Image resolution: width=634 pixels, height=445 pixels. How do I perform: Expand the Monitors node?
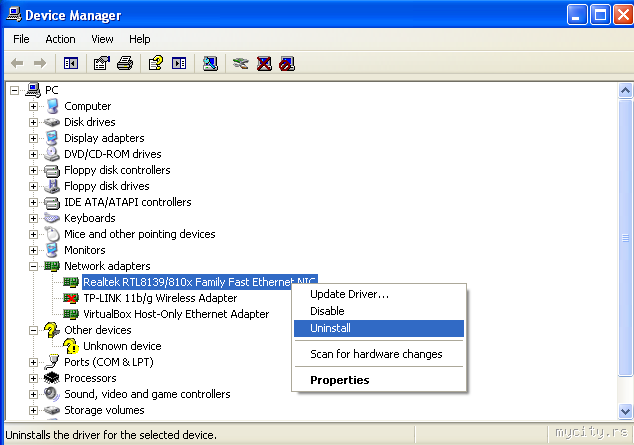point(34,250)
